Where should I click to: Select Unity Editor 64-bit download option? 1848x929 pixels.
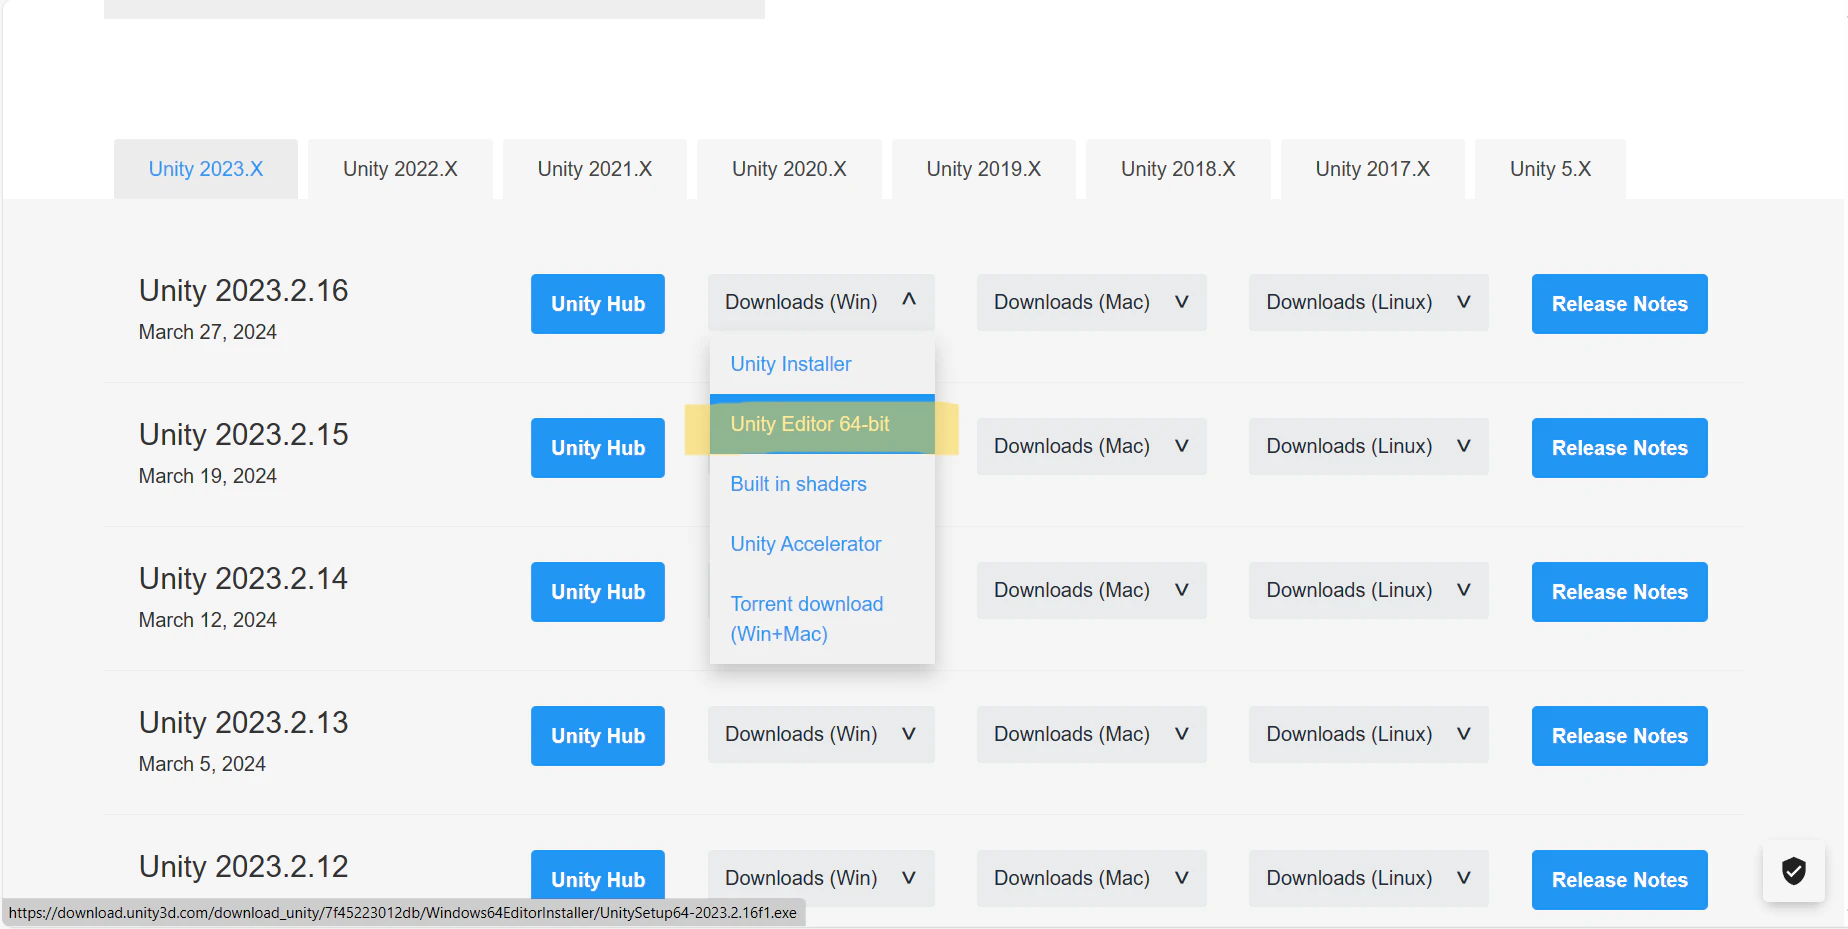[x=822, y=424]
